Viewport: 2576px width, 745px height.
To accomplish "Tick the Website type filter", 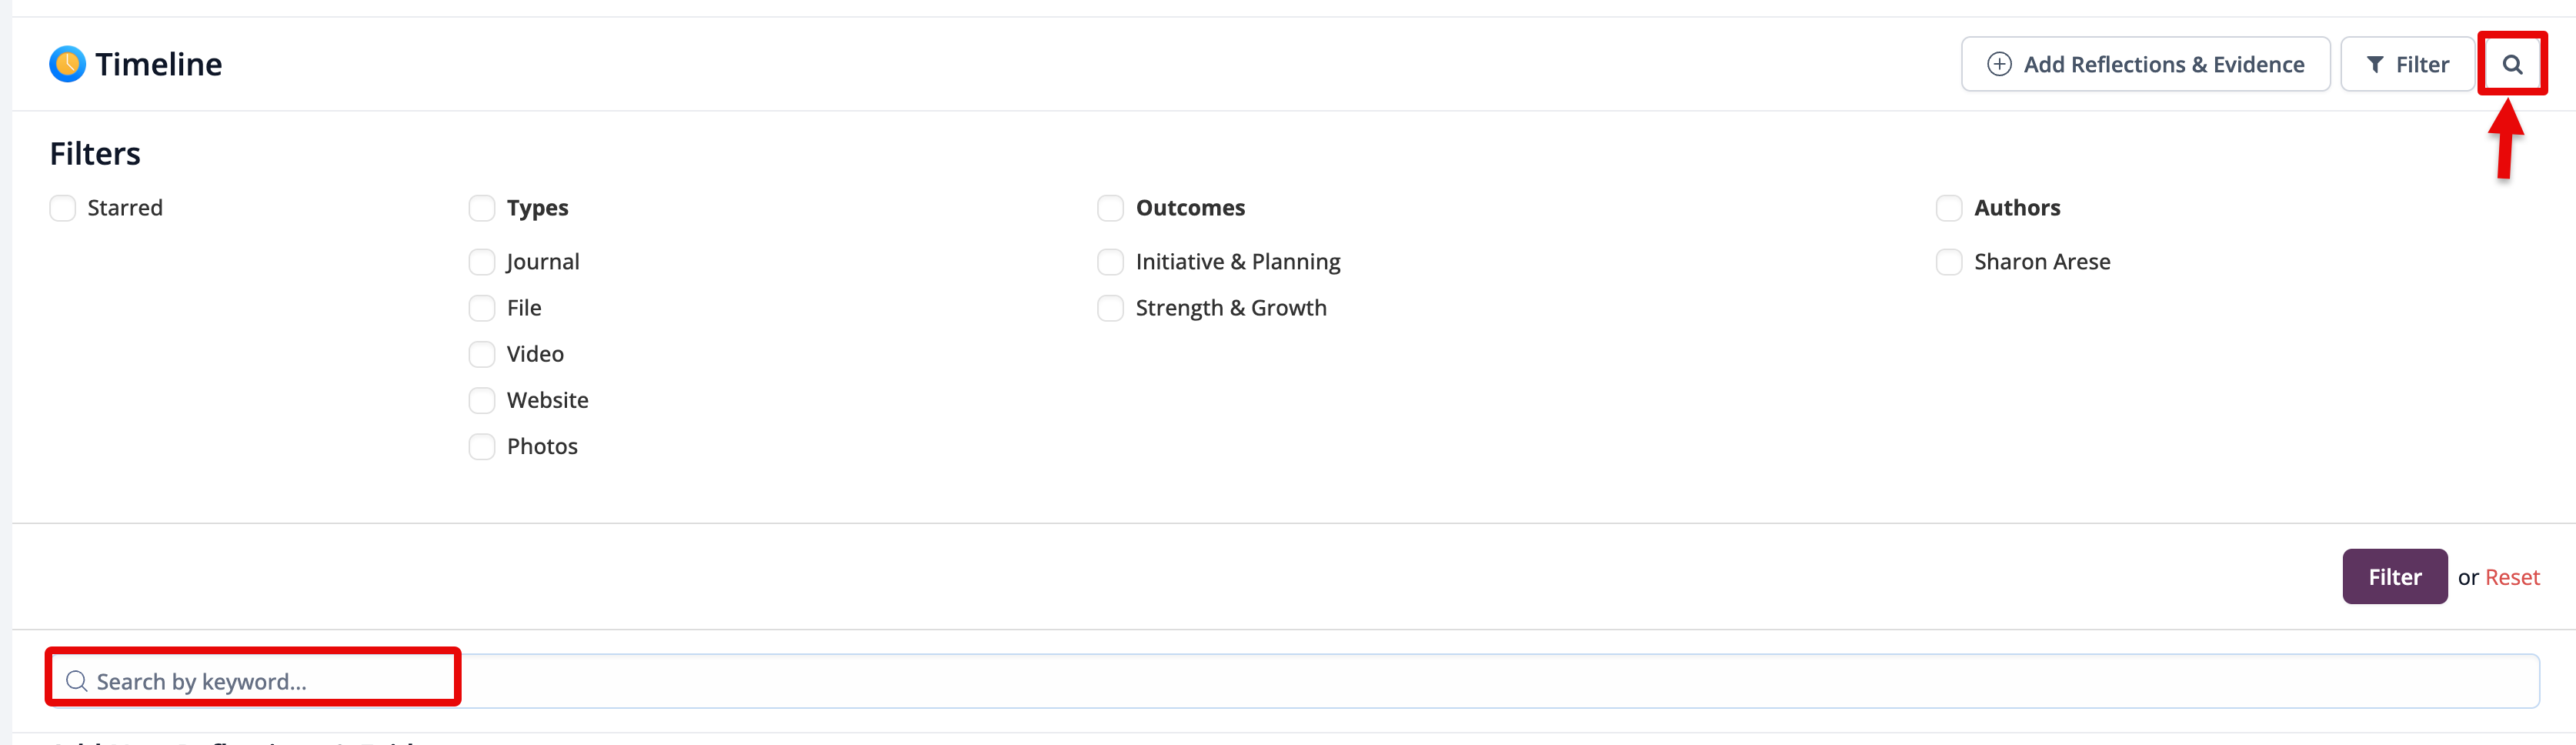I will (482, 400).
